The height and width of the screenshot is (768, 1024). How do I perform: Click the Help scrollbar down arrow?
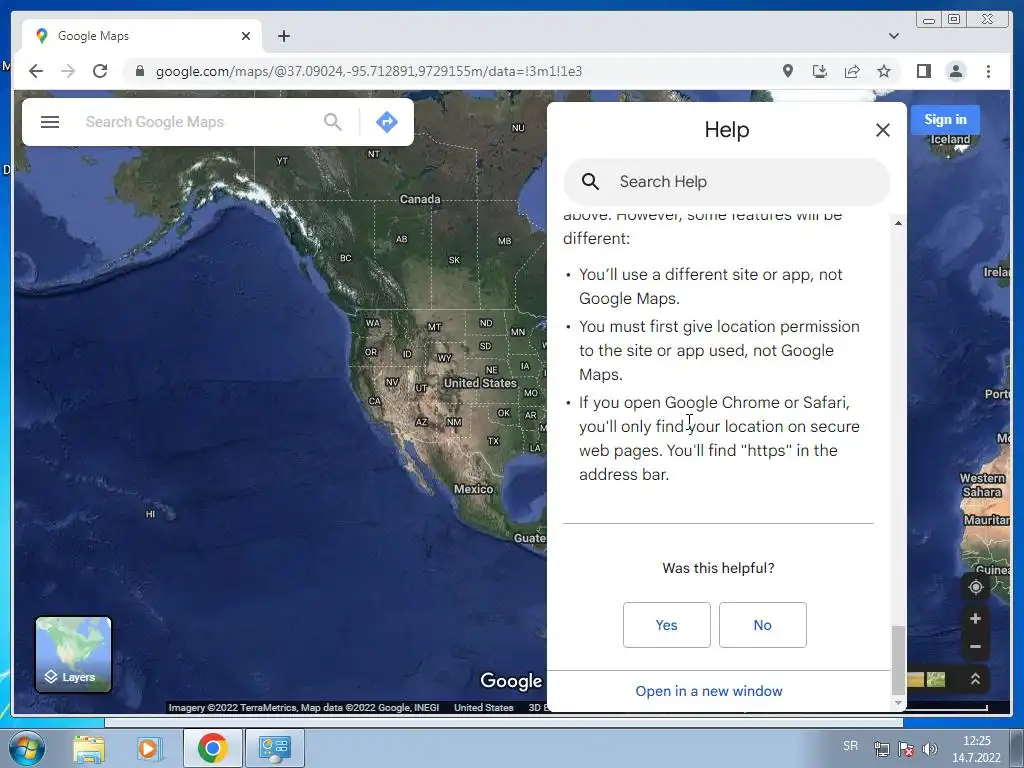click(898, 703)
